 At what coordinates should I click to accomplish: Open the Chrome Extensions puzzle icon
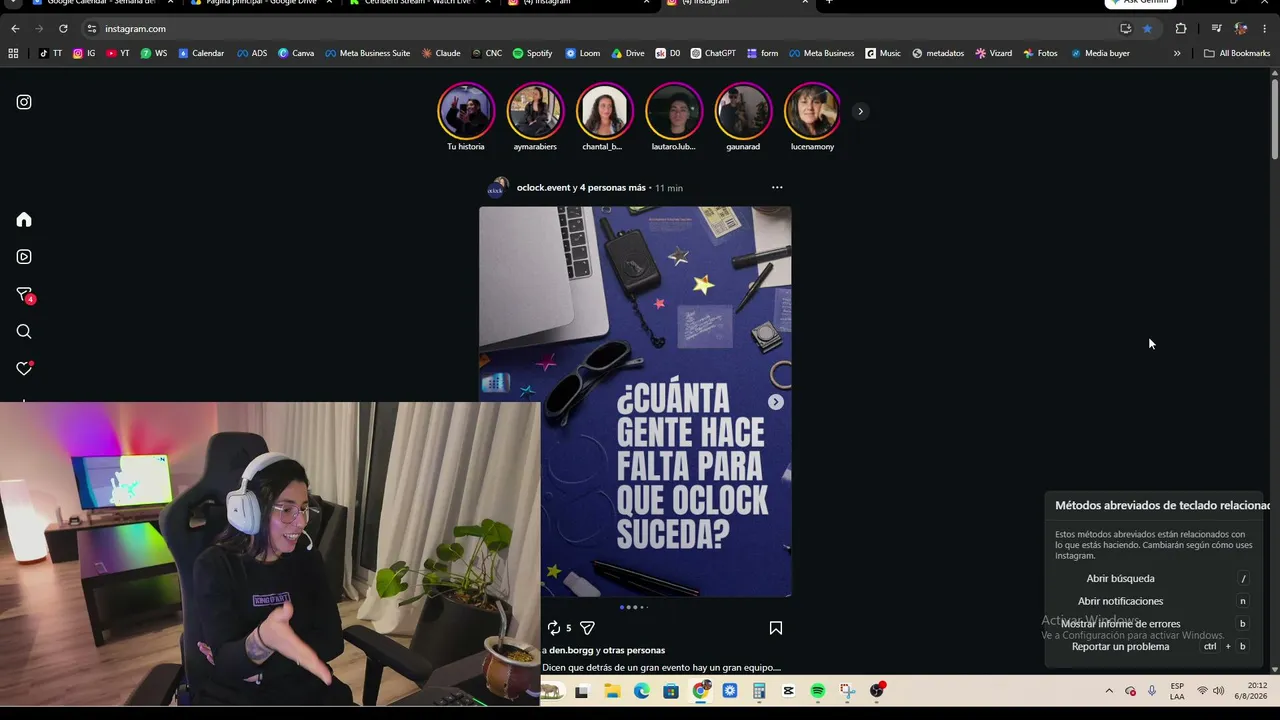[x=1181, y=29]
